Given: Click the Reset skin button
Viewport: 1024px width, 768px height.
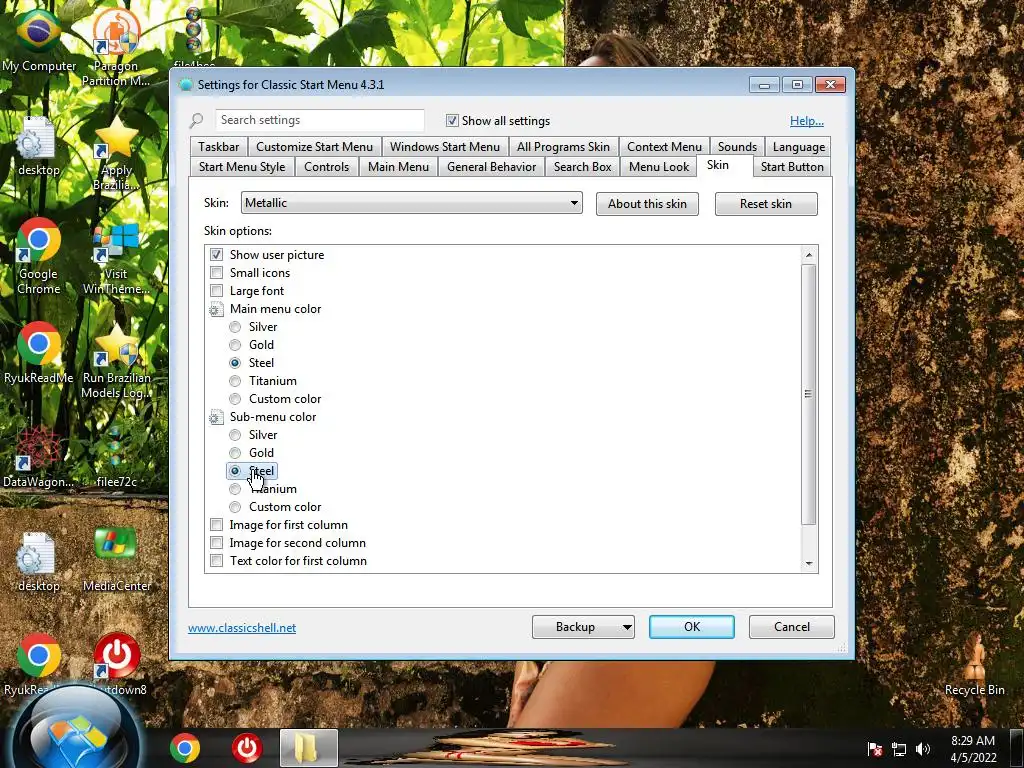Looking at the screenshot, I should click(x=766, y=204).
